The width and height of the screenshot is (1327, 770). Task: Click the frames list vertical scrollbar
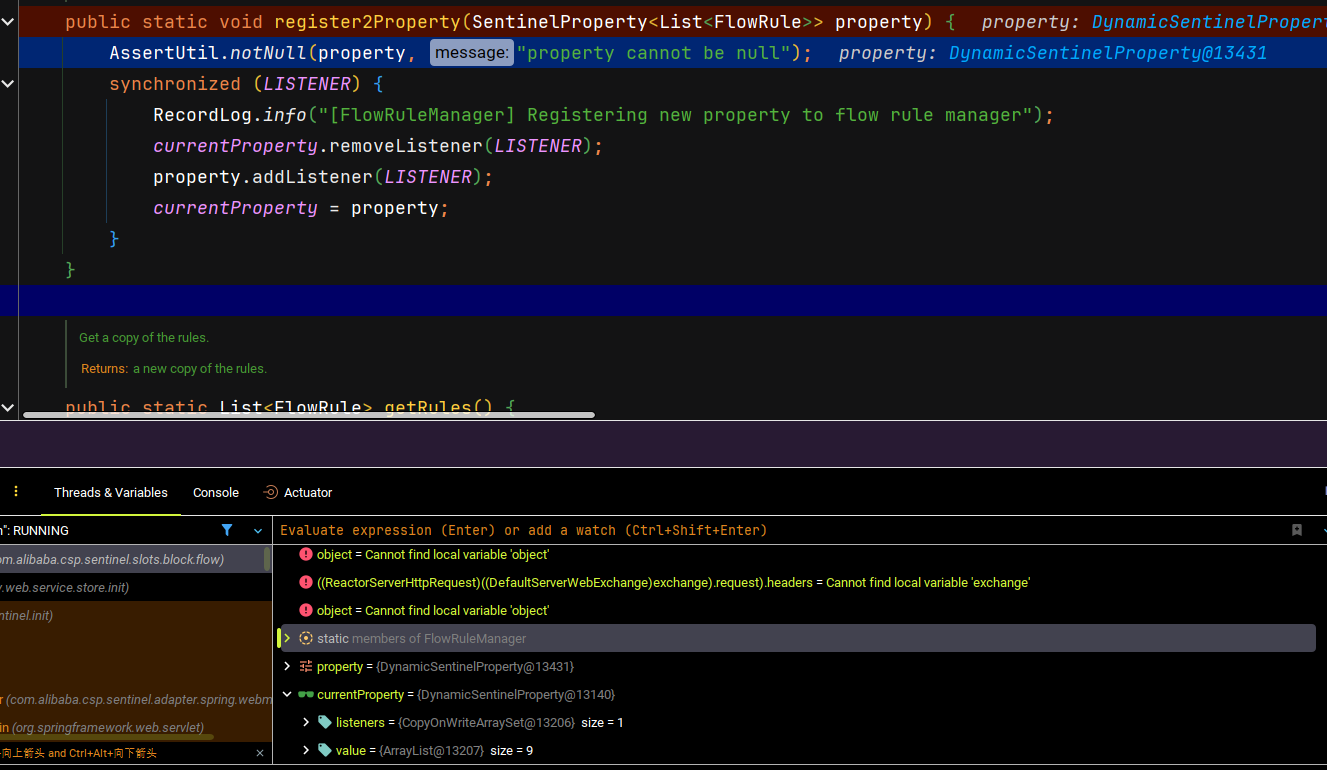coord(267,559)
